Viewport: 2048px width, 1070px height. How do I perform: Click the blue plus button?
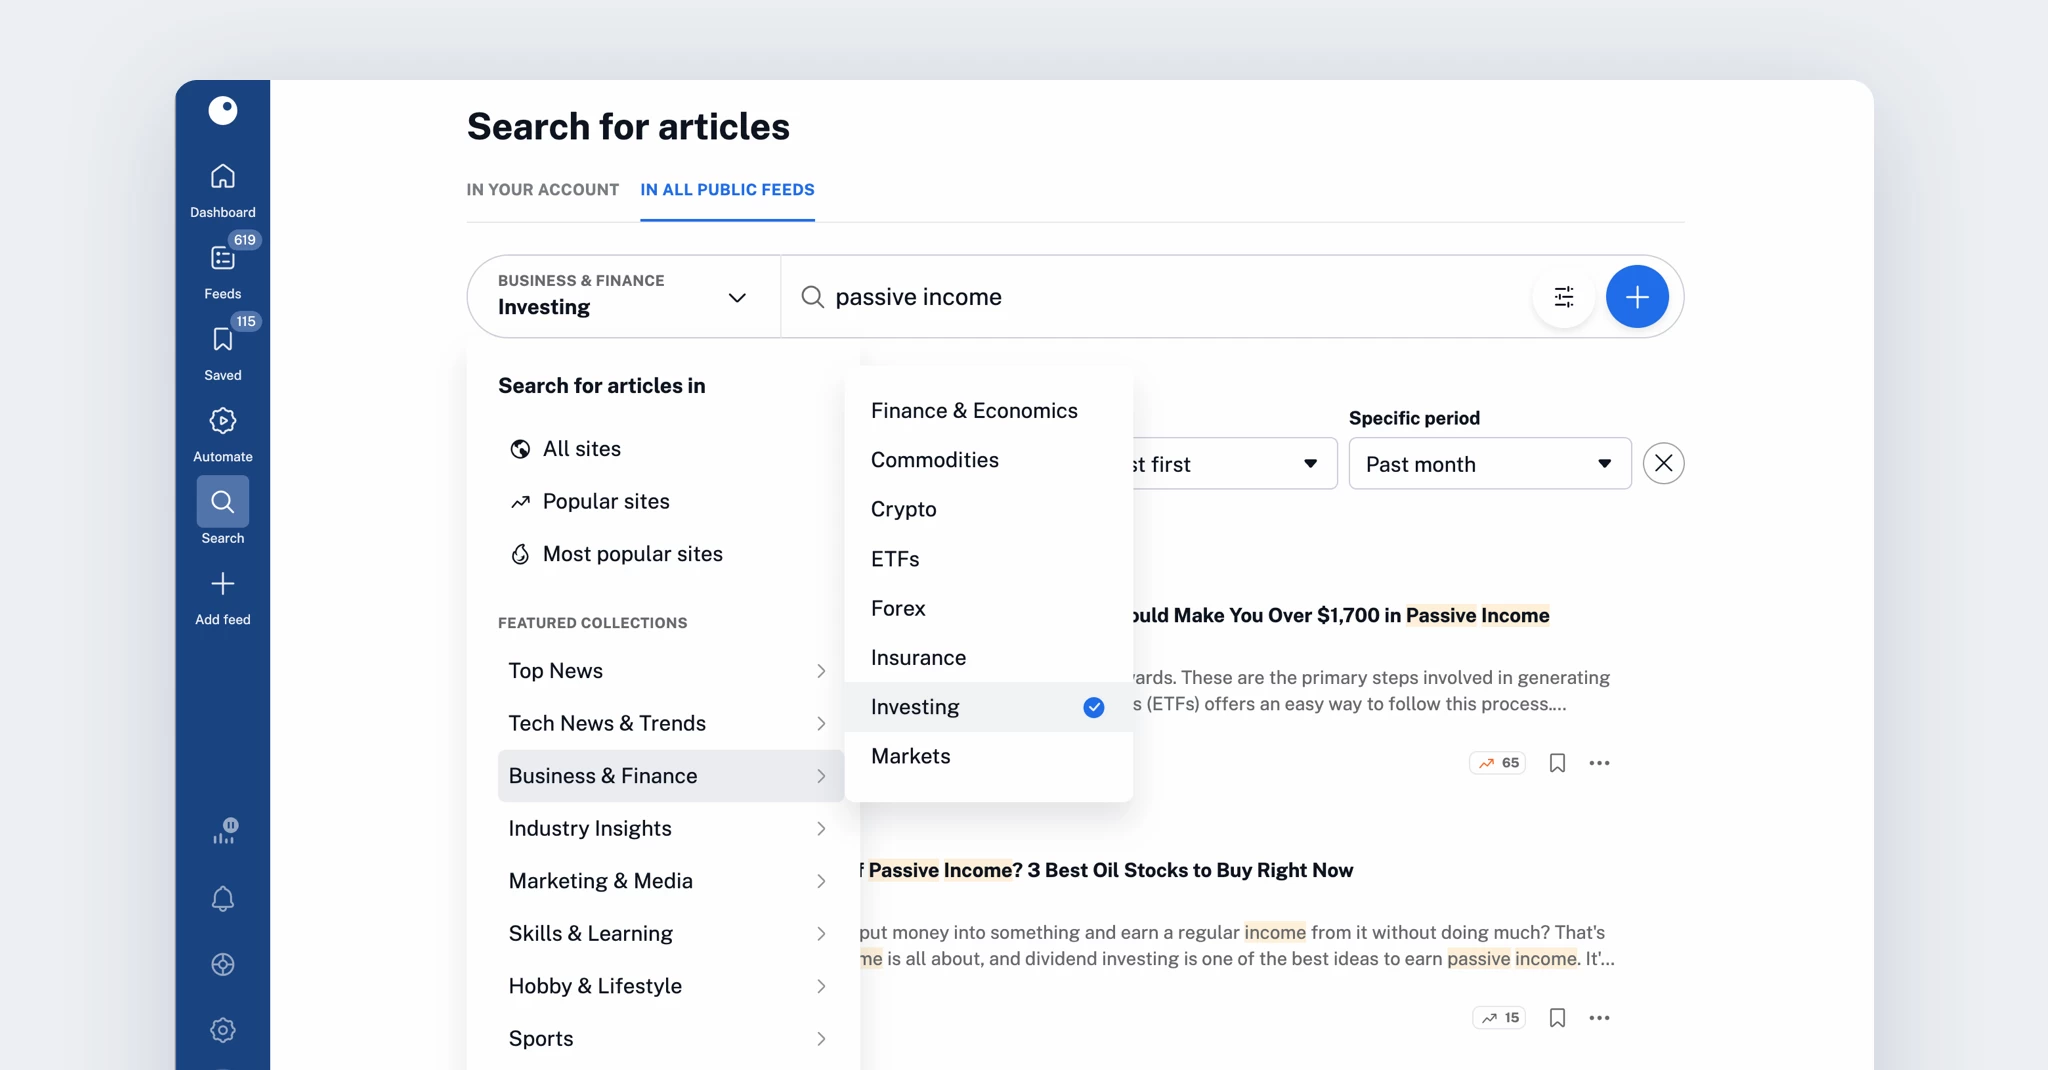click(x=1637, y=297)
